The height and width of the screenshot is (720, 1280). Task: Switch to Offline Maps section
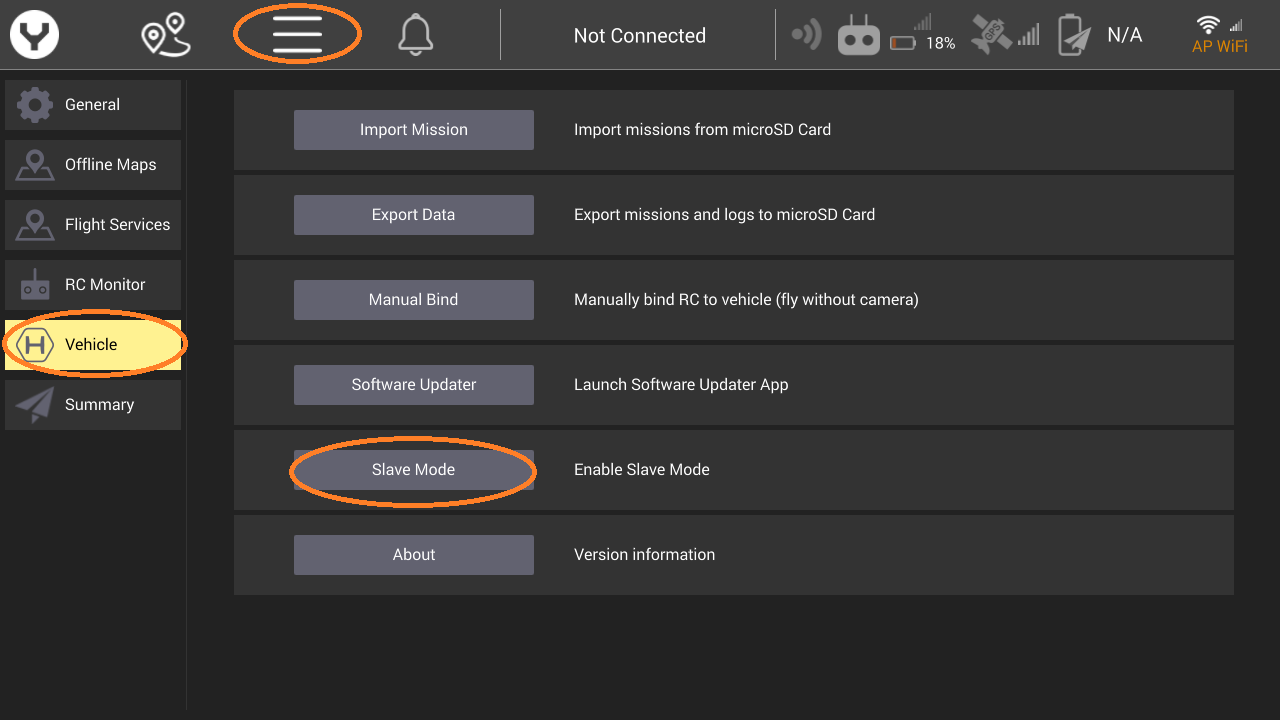[93, 165]
